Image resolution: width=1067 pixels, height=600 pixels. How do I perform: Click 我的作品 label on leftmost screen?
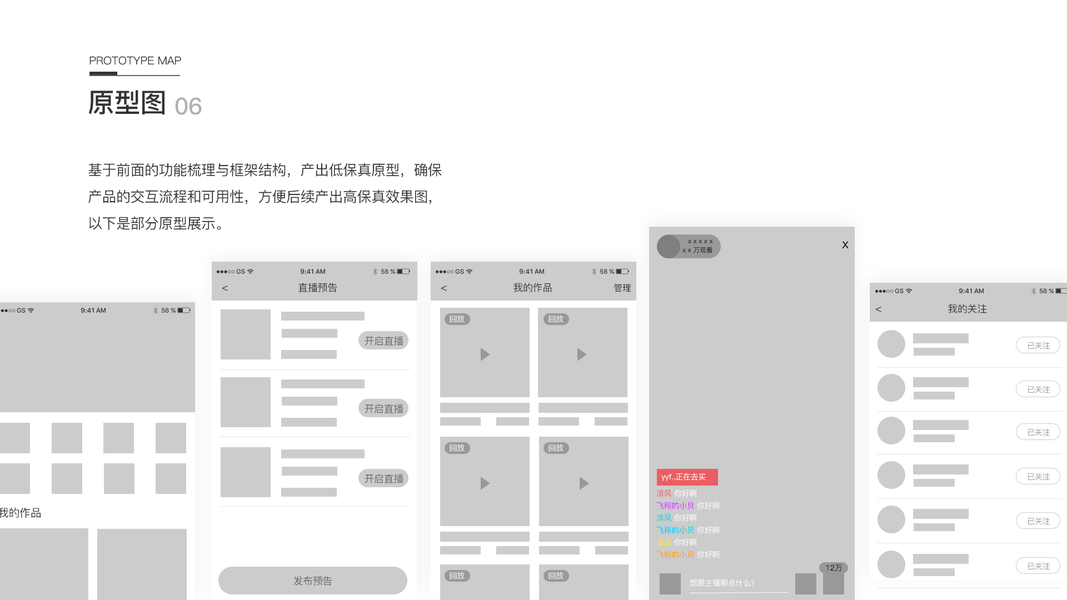[x=20, y=513]
